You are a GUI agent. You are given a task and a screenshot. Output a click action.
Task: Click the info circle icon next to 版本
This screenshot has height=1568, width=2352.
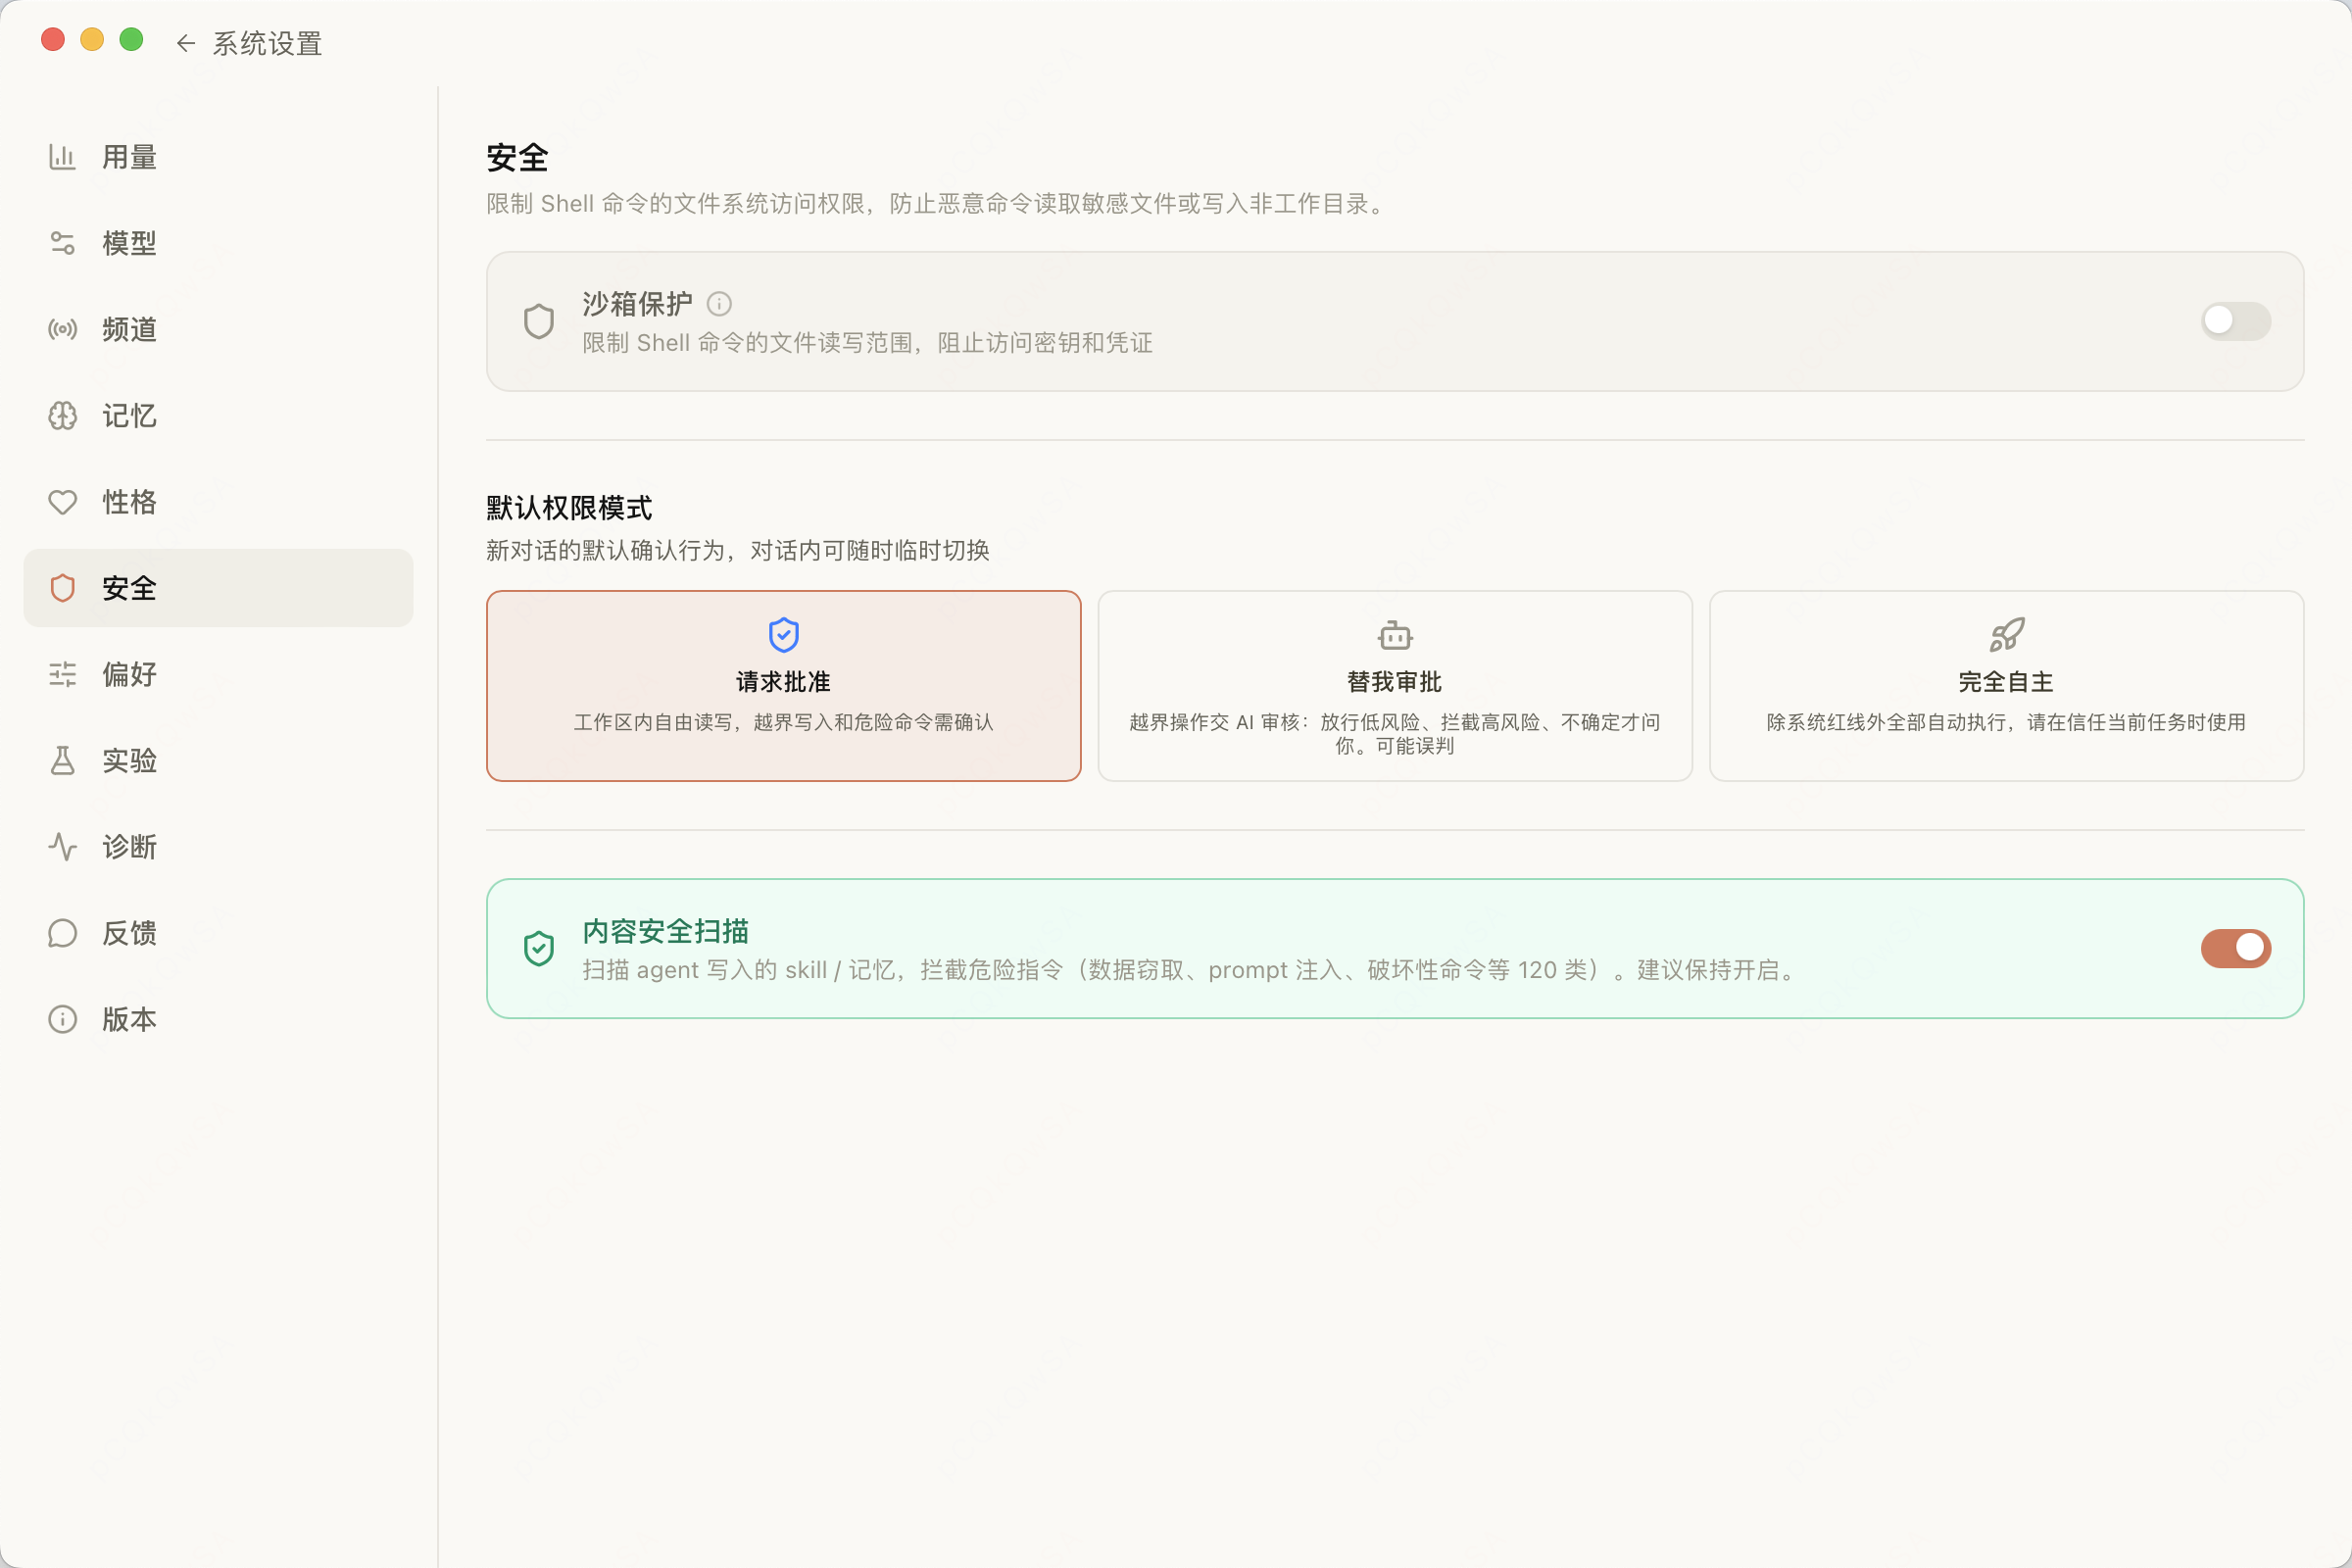pyautogui.click(x=62, y=1019)
